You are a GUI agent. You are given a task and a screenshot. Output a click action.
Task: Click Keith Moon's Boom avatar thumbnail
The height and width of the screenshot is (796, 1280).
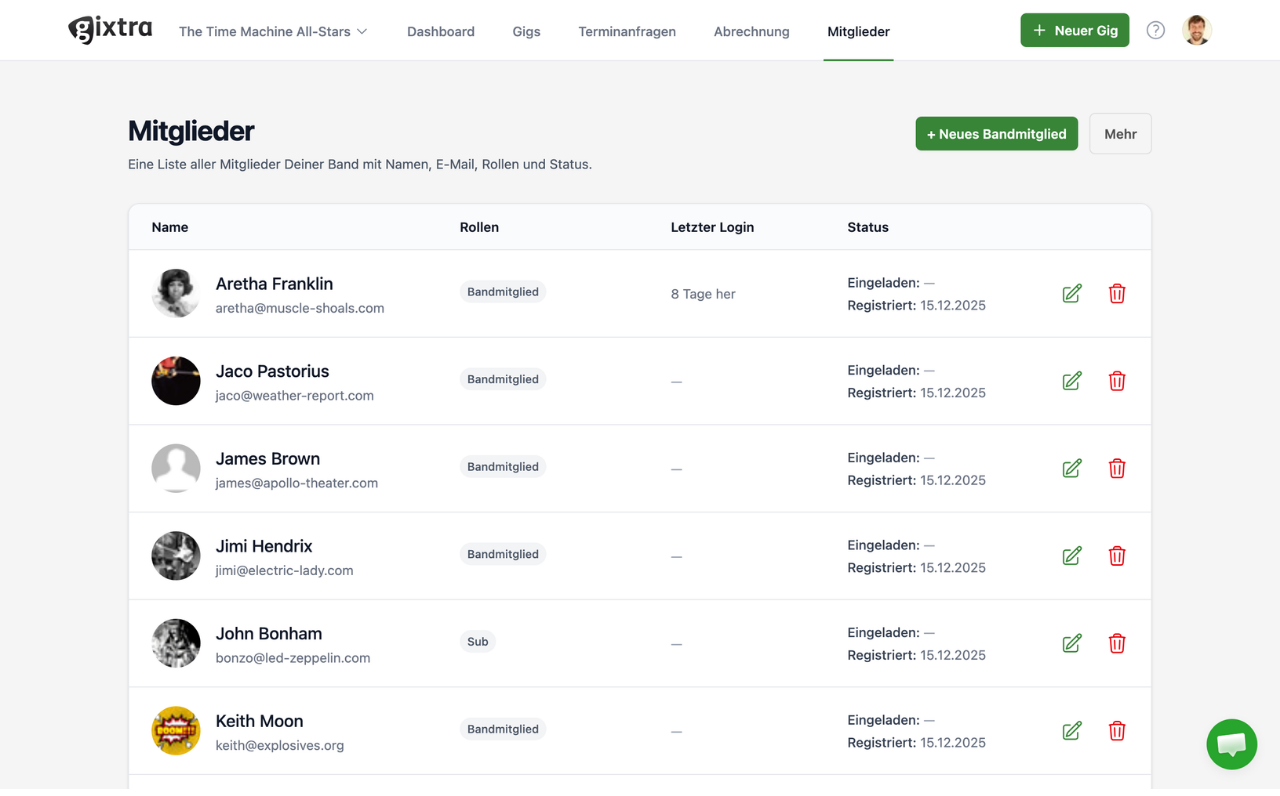pos(176,730)
